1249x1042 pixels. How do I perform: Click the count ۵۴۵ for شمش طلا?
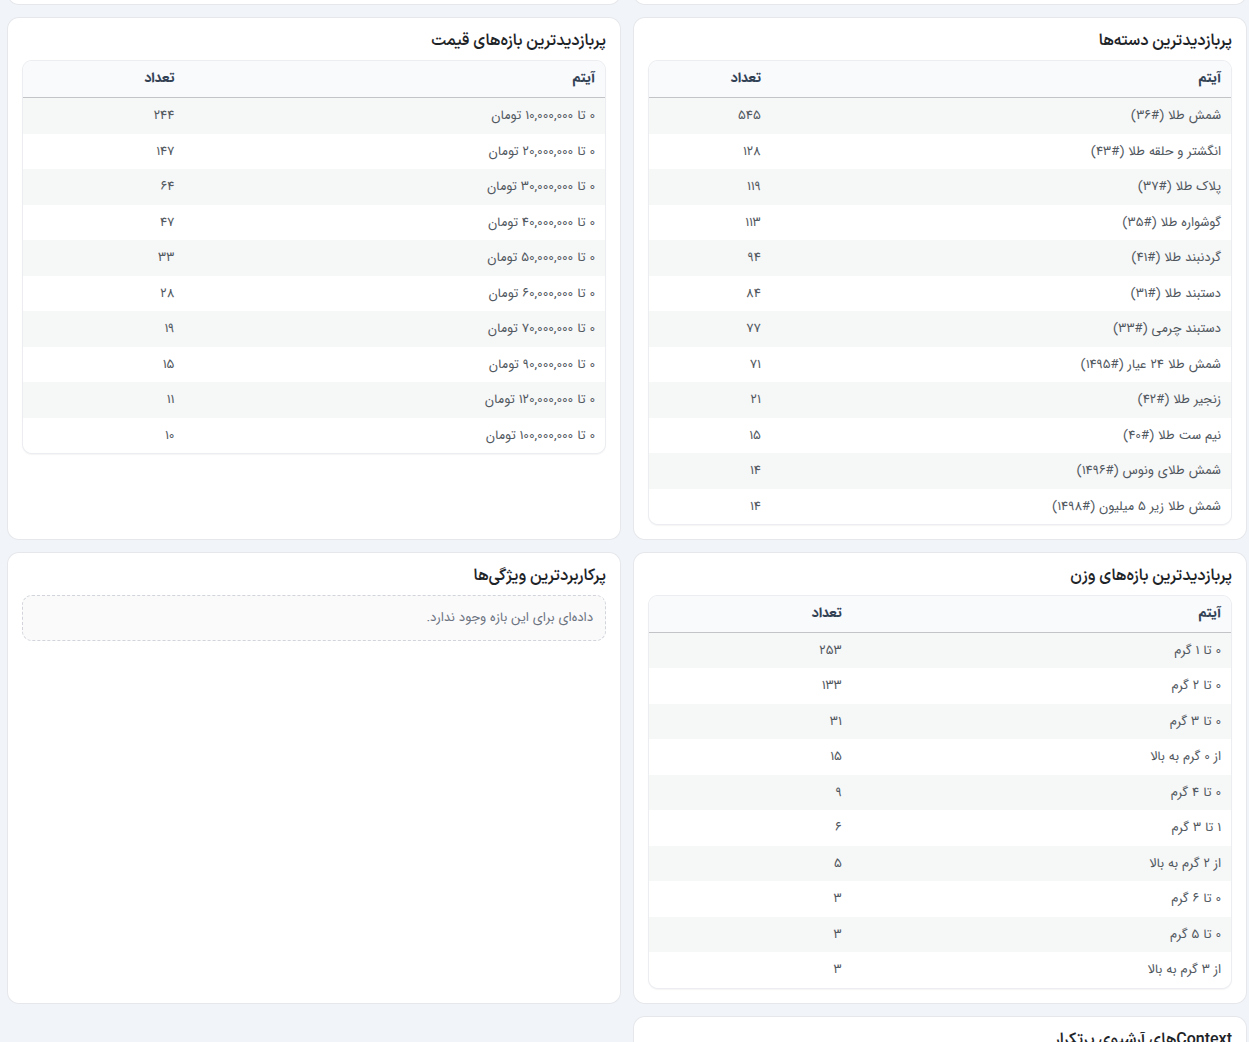tap(749, 115)
